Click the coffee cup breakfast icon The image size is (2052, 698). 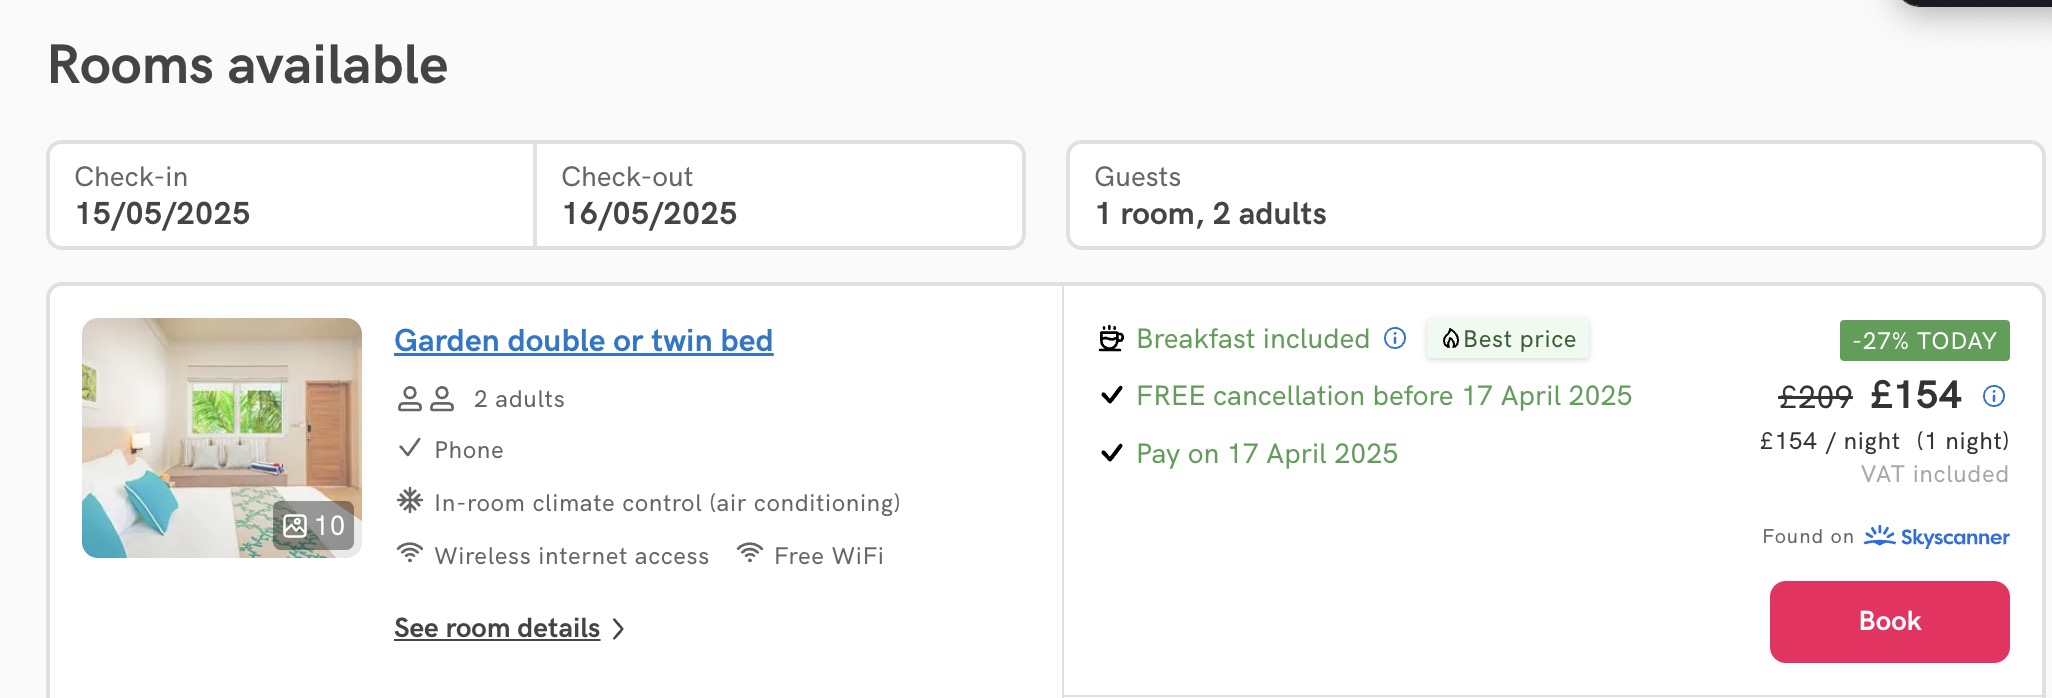point(1111,339)
